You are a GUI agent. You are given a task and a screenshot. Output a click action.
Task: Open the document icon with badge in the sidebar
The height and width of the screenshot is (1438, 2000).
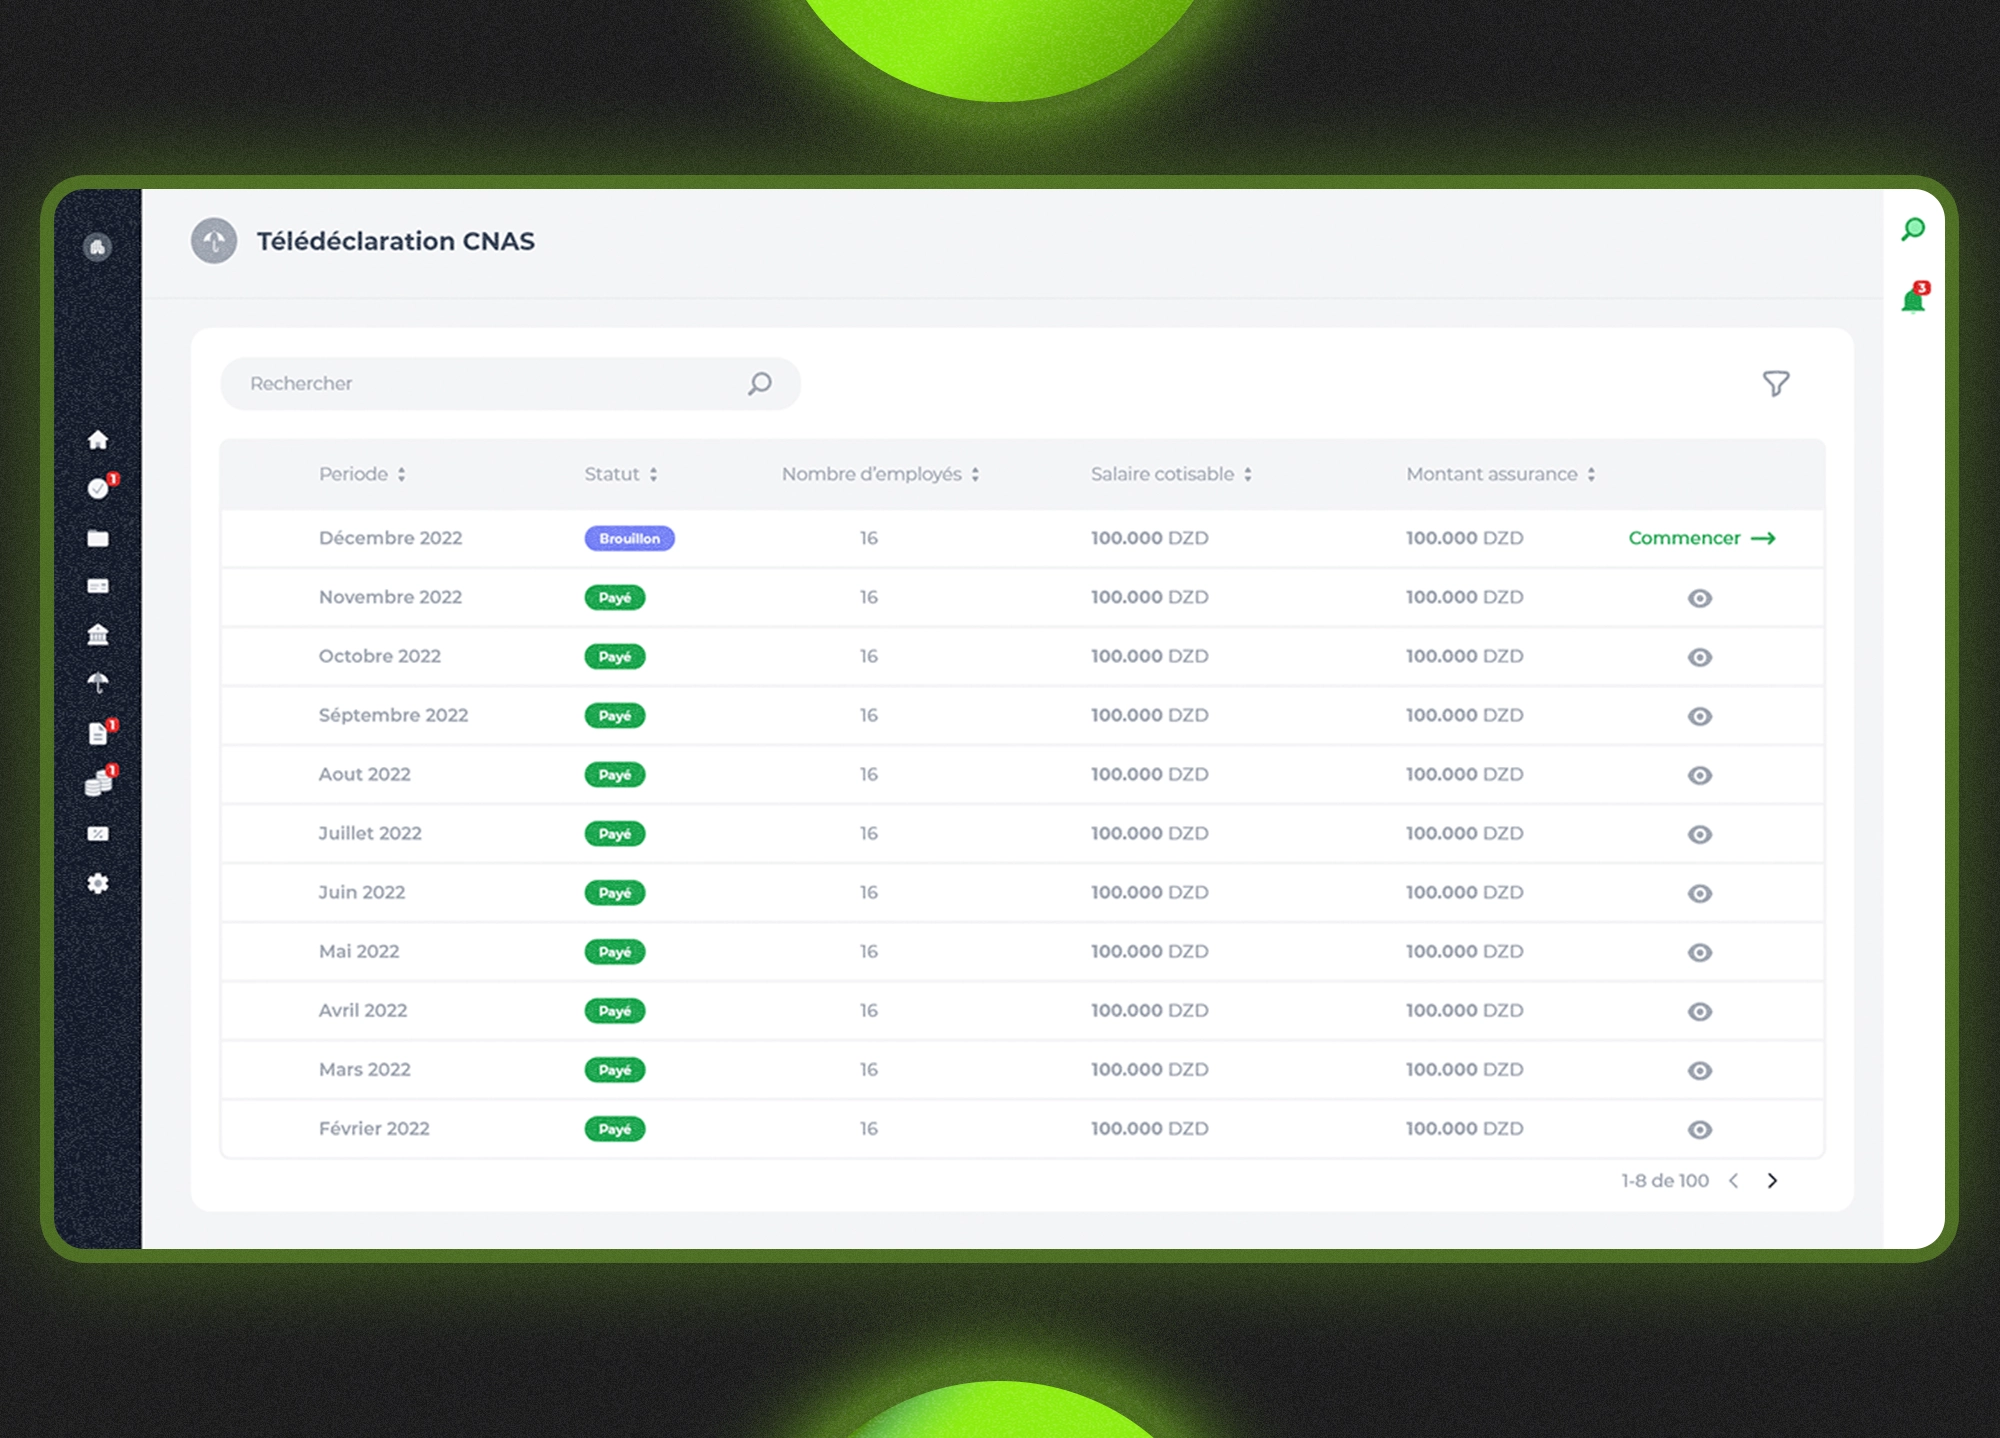(98, 733)
